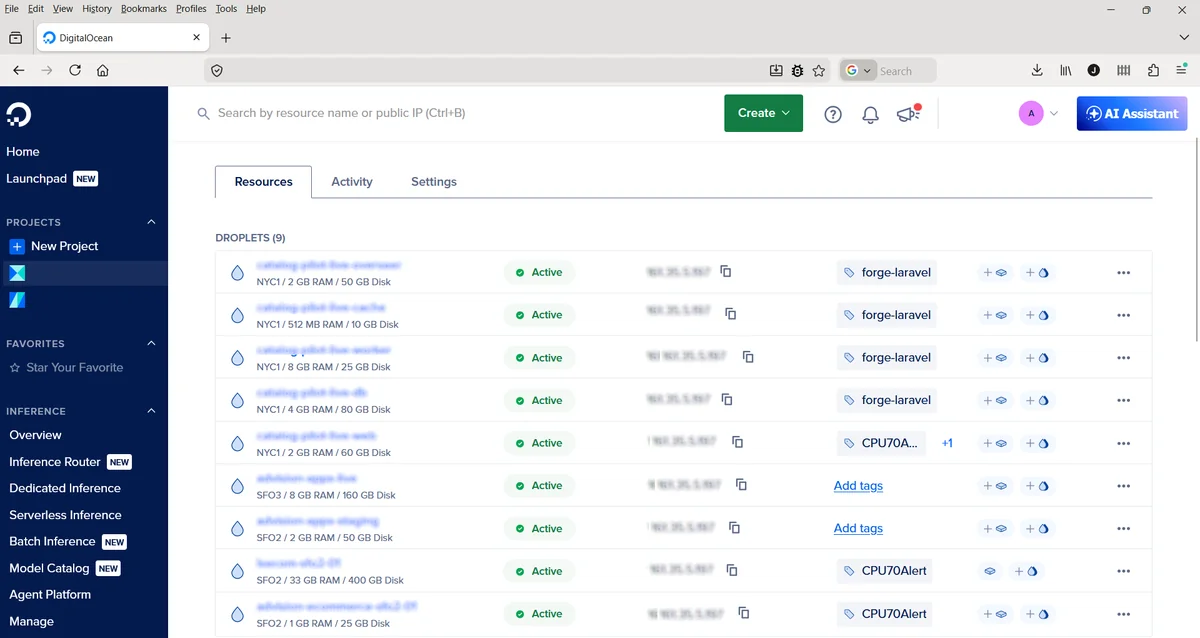
Task: Open the Profiles menu
Action: [x=191, y=8]
